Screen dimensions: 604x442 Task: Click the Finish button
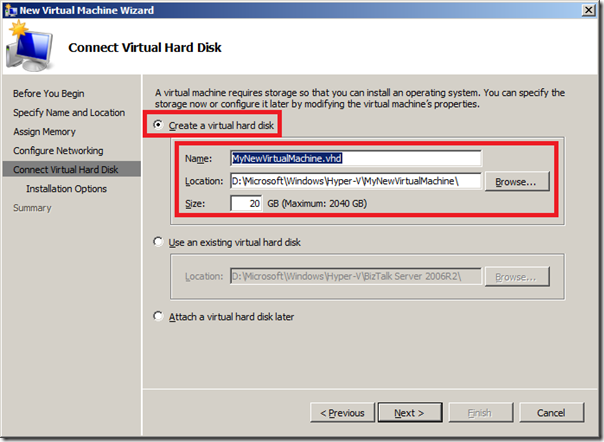[480, 413]
